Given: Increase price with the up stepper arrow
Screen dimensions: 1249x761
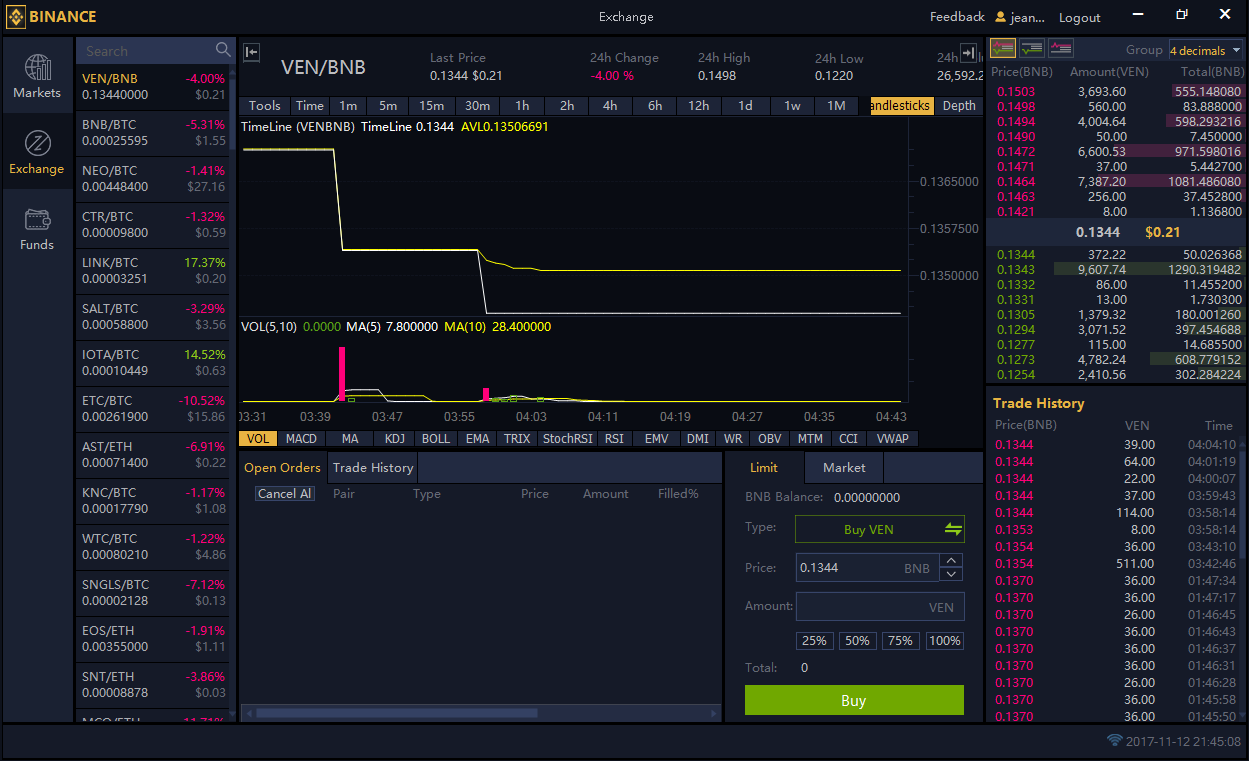Looking at the screenshot, I should pos(952,561).
